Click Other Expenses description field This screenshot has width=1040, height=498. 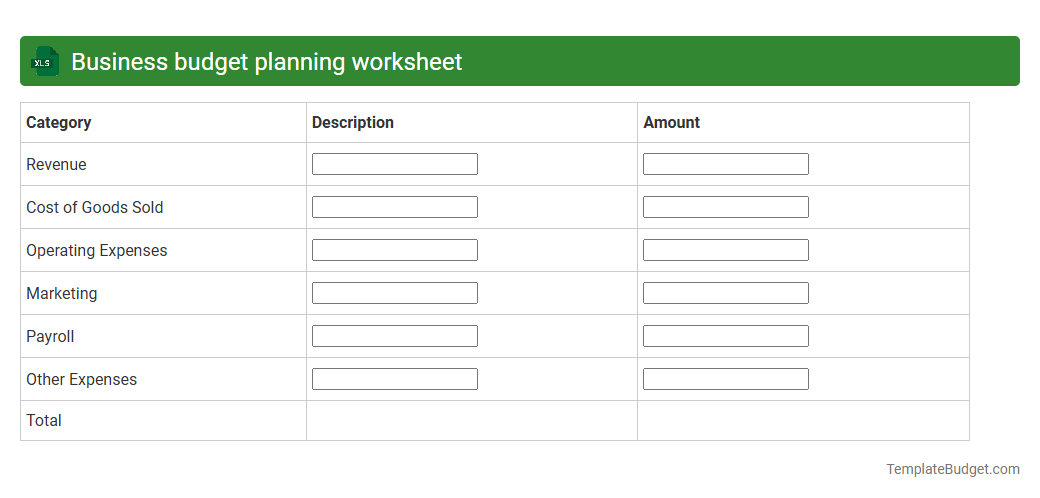click(x=395, y=379)
